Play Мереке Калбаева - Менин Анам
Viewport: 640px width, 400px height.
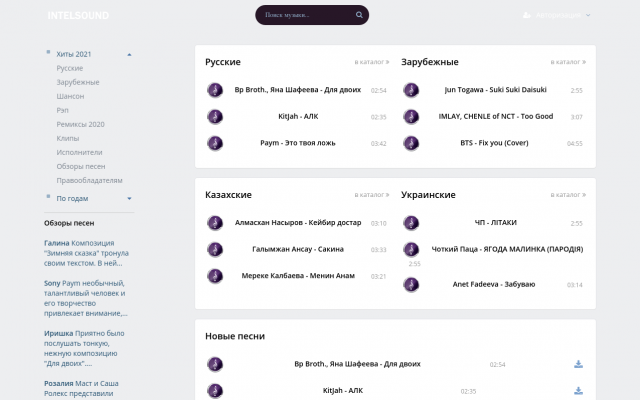pos(215,276)
